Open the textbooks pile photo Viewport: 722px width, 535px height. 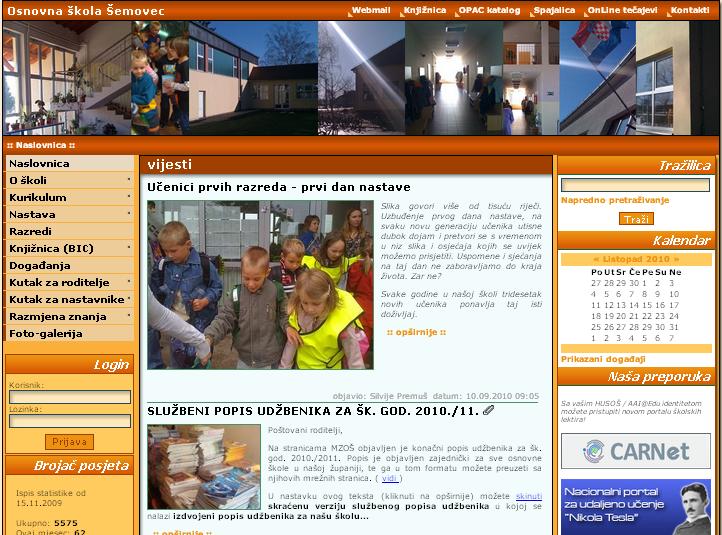pos(204,467)
